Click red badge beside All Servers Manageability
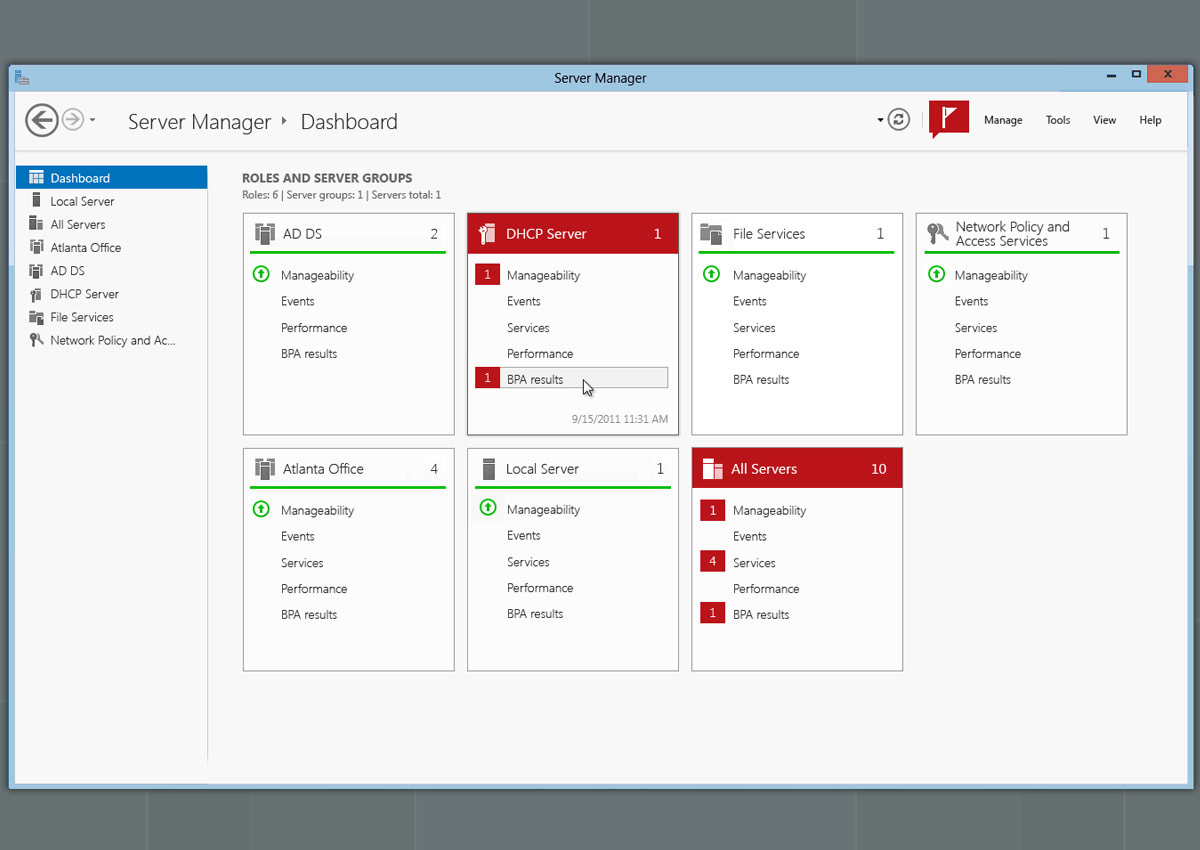 pos(712,511)
